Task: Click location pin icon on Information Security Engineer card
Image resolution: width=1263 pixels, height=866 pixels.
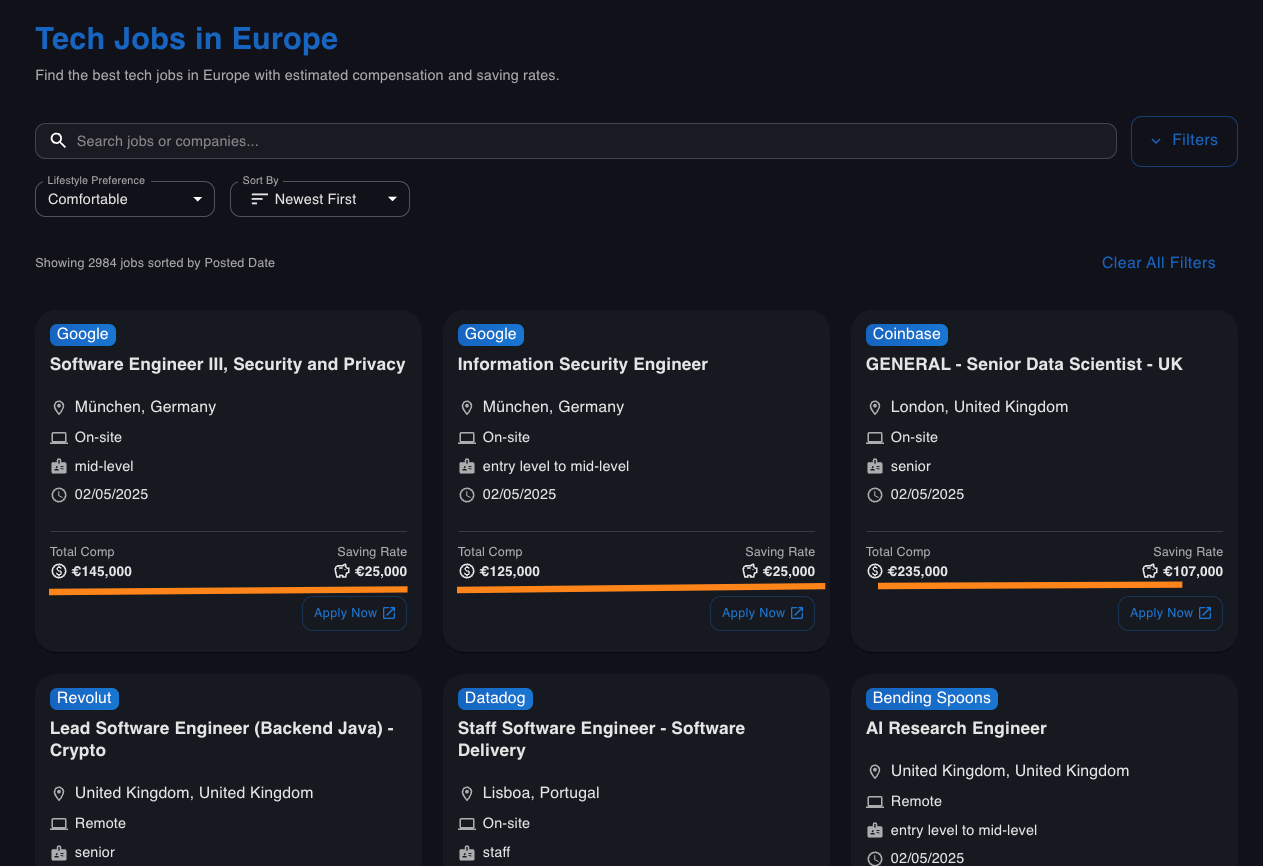Action: (467, 408)
